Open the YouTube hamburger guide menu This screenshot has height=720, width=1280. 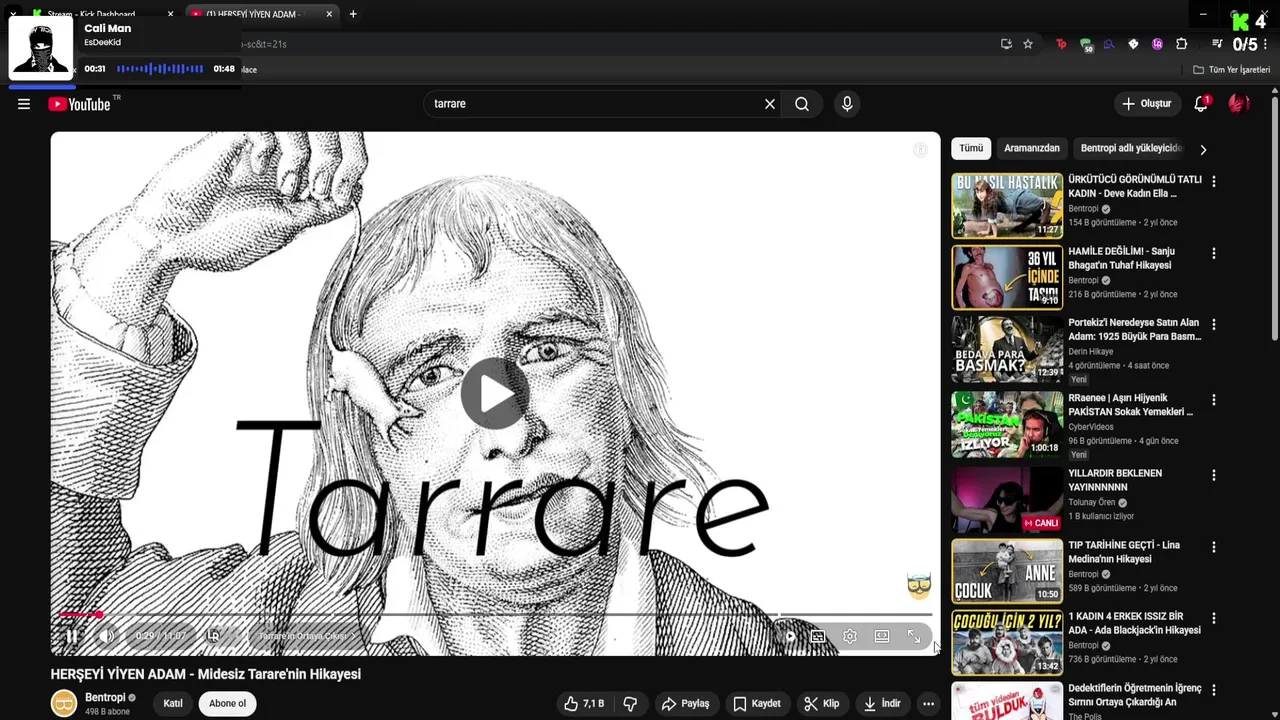tap(24, 104)
